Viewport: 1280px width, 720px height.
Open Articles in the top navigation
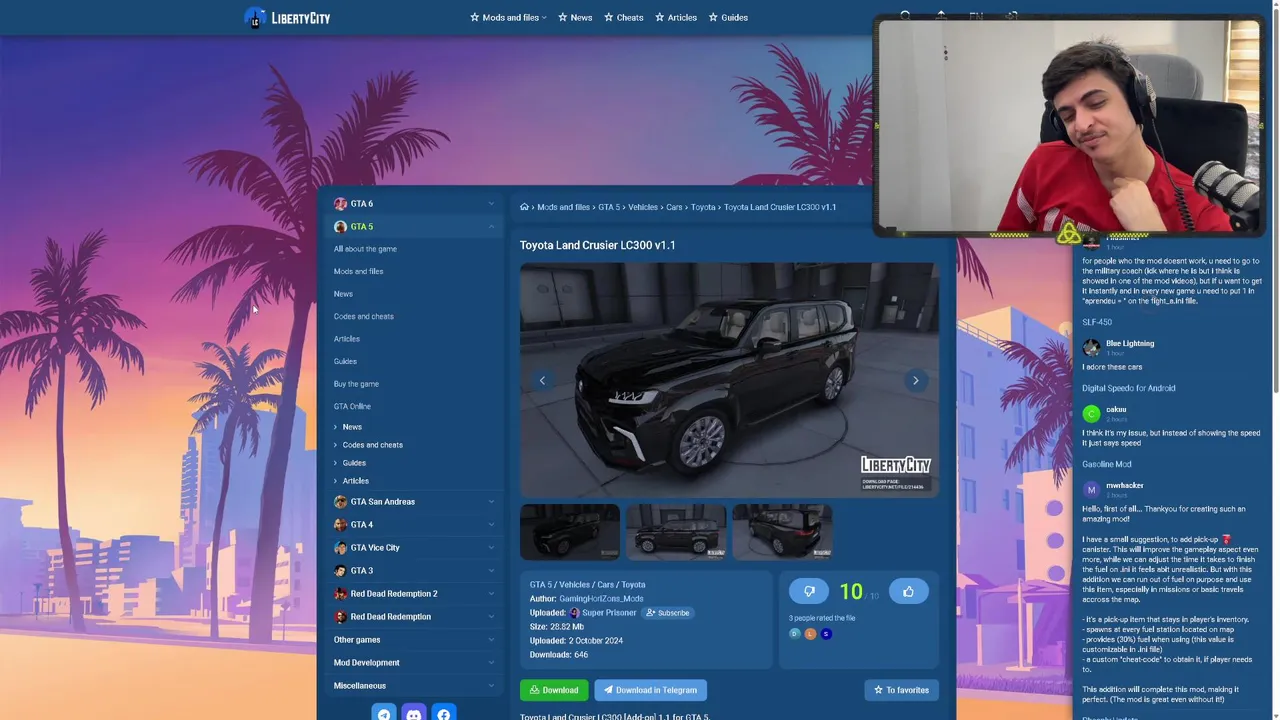676,18
